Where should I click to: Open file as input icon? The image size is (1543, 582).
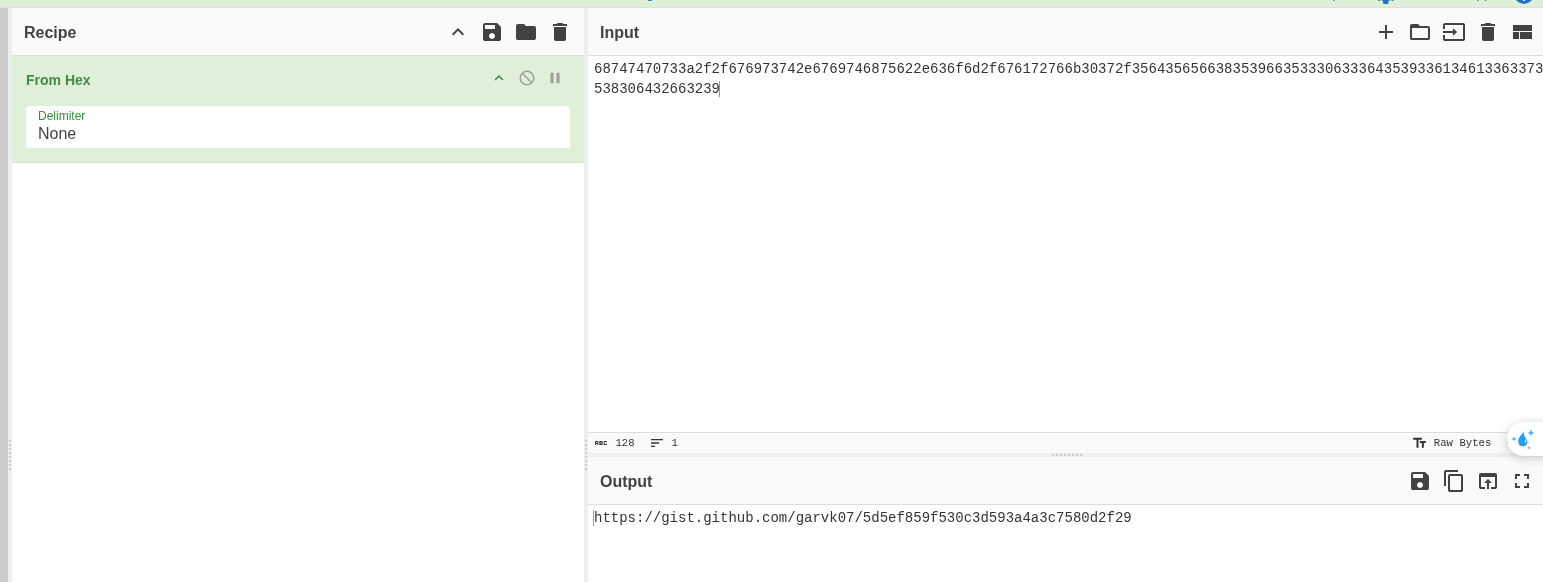[1454, 32]
